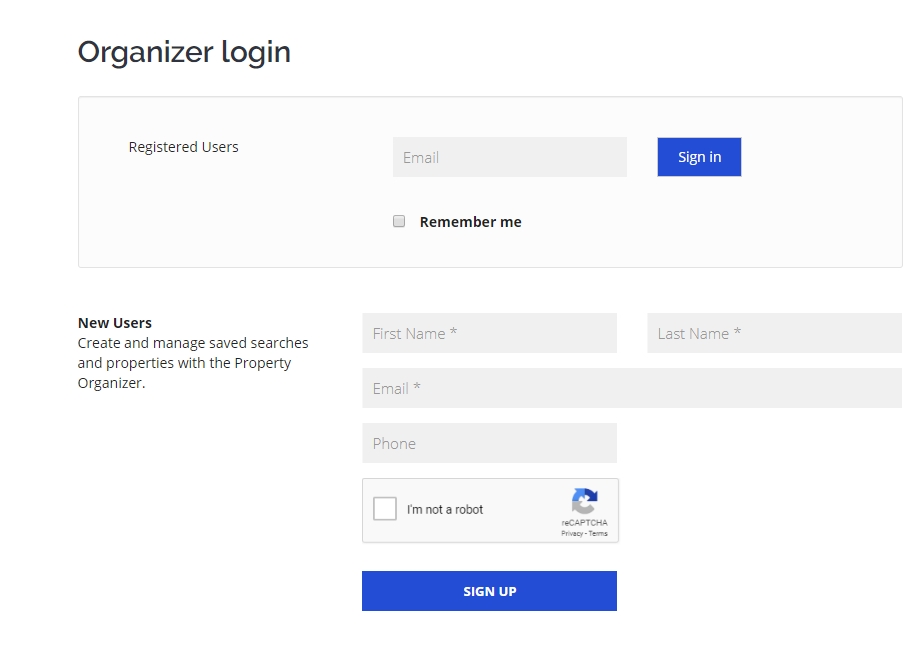Image resolution: width=920 pixels, height=667 pixels.
Task: Check the I'm not a robot box
Action: 385,509
